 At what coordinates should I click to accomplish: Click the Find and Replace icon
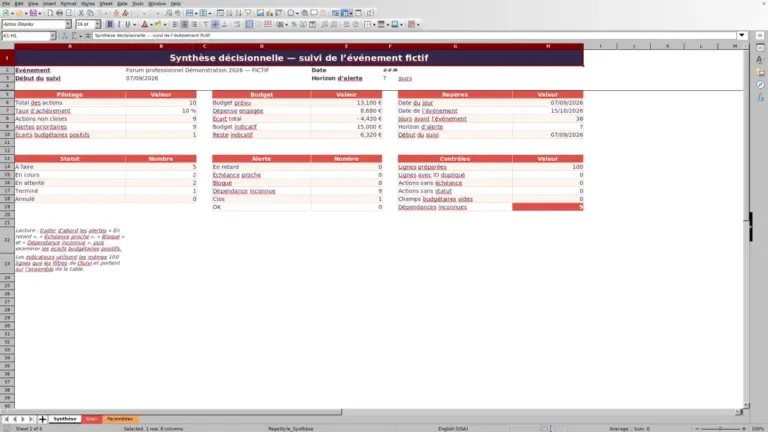(168, 13)
